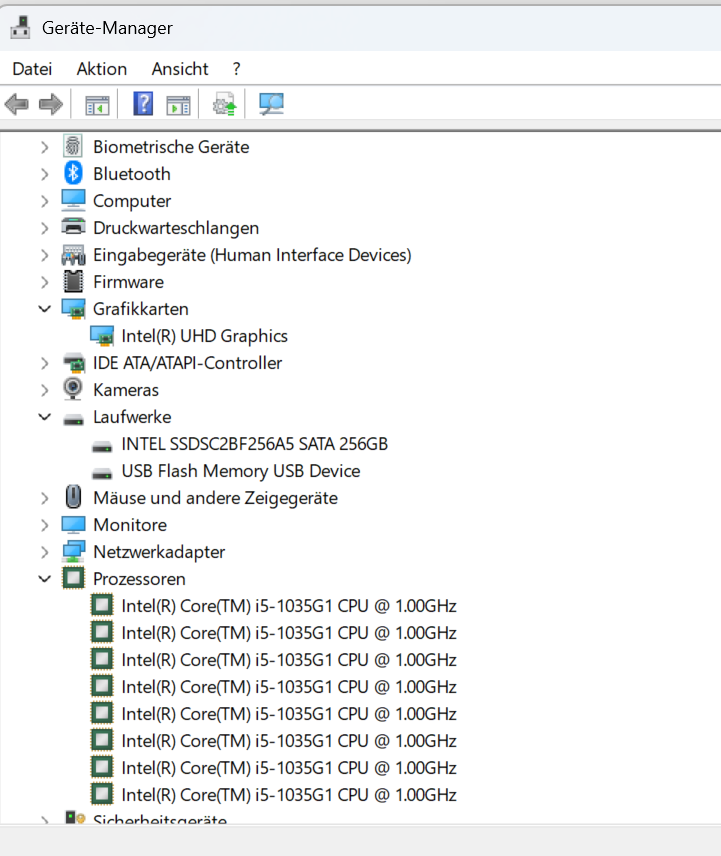This screenshot has height=856, width=721.
Task: Select the Kameras category label
Action: tap(126, 390)
